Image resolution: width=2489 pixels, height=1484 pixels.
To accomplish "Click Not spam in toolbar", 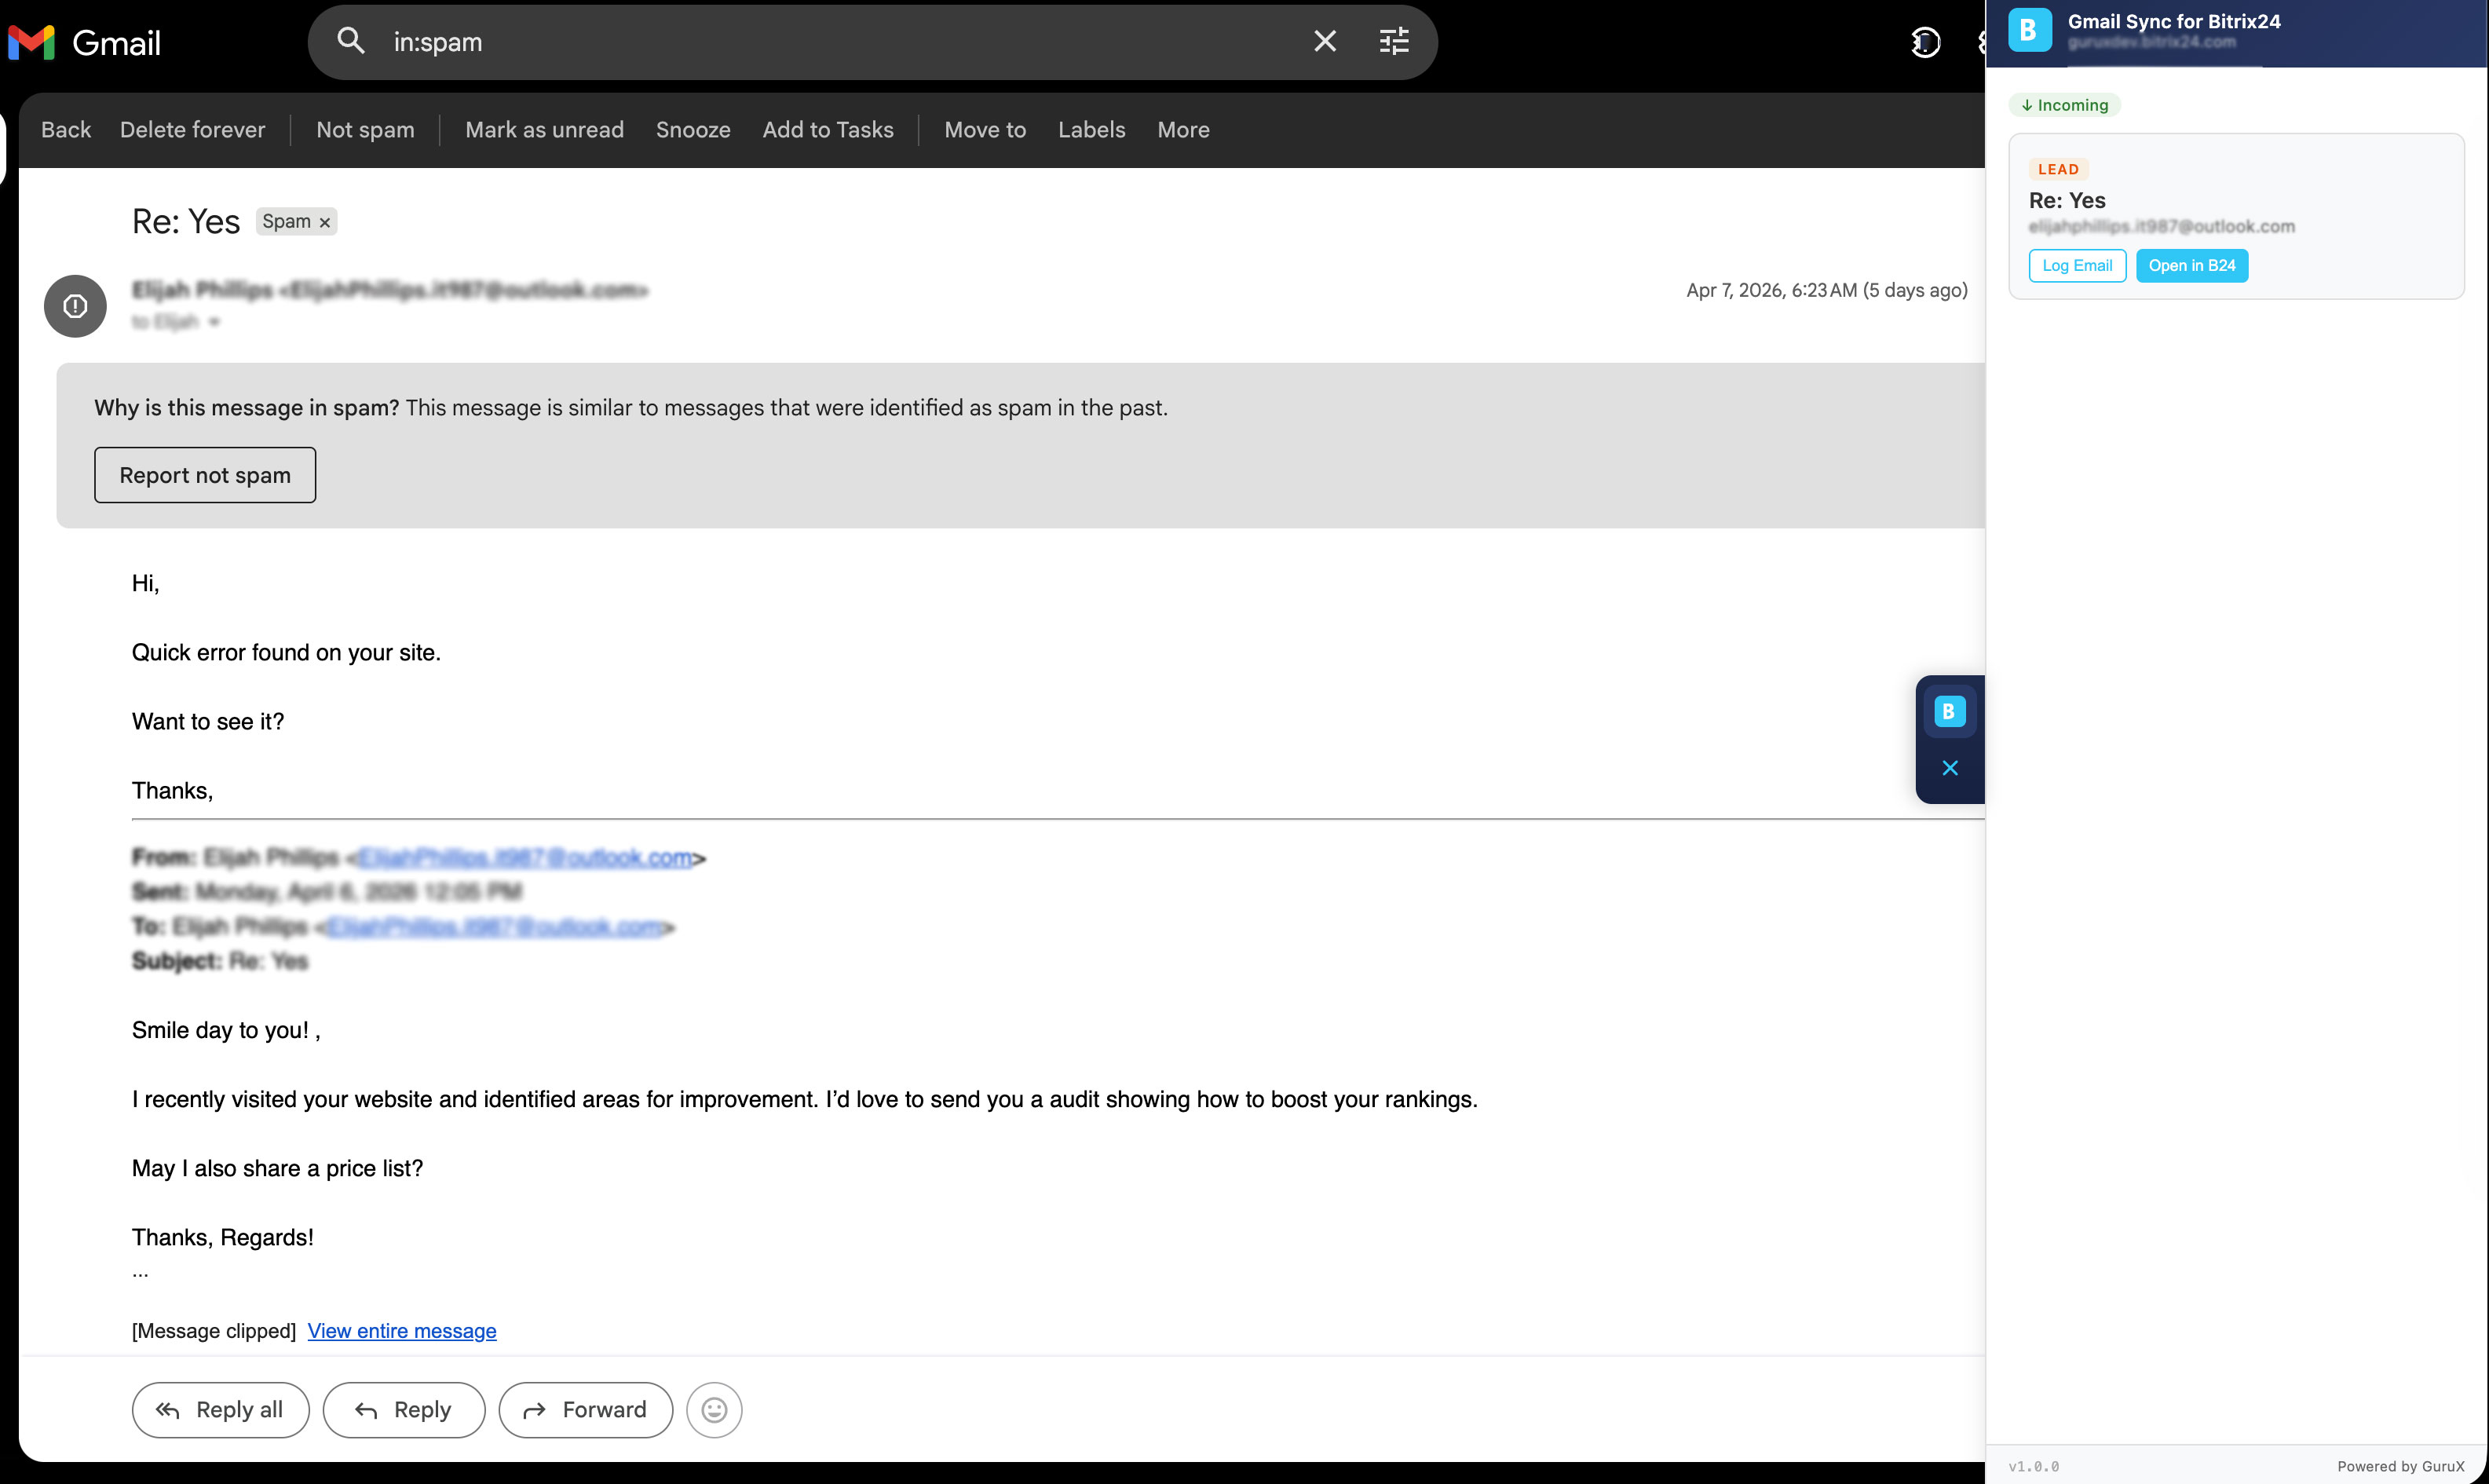I will [x=365, y=130].
